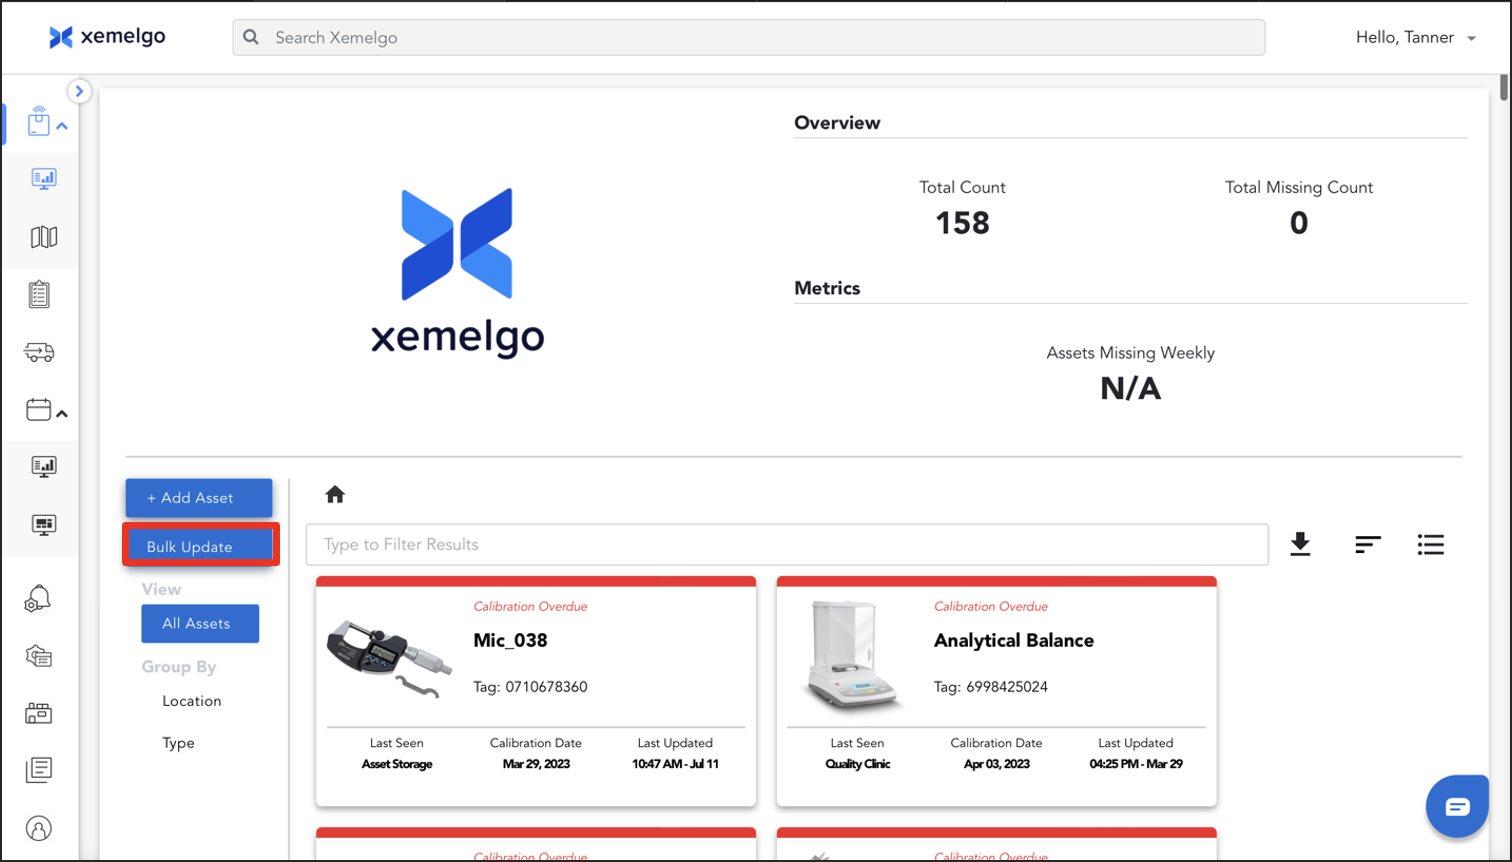Click Asset Storage last seen value
The width and height of the screenshot is (1512, 862).
[397, 764]
